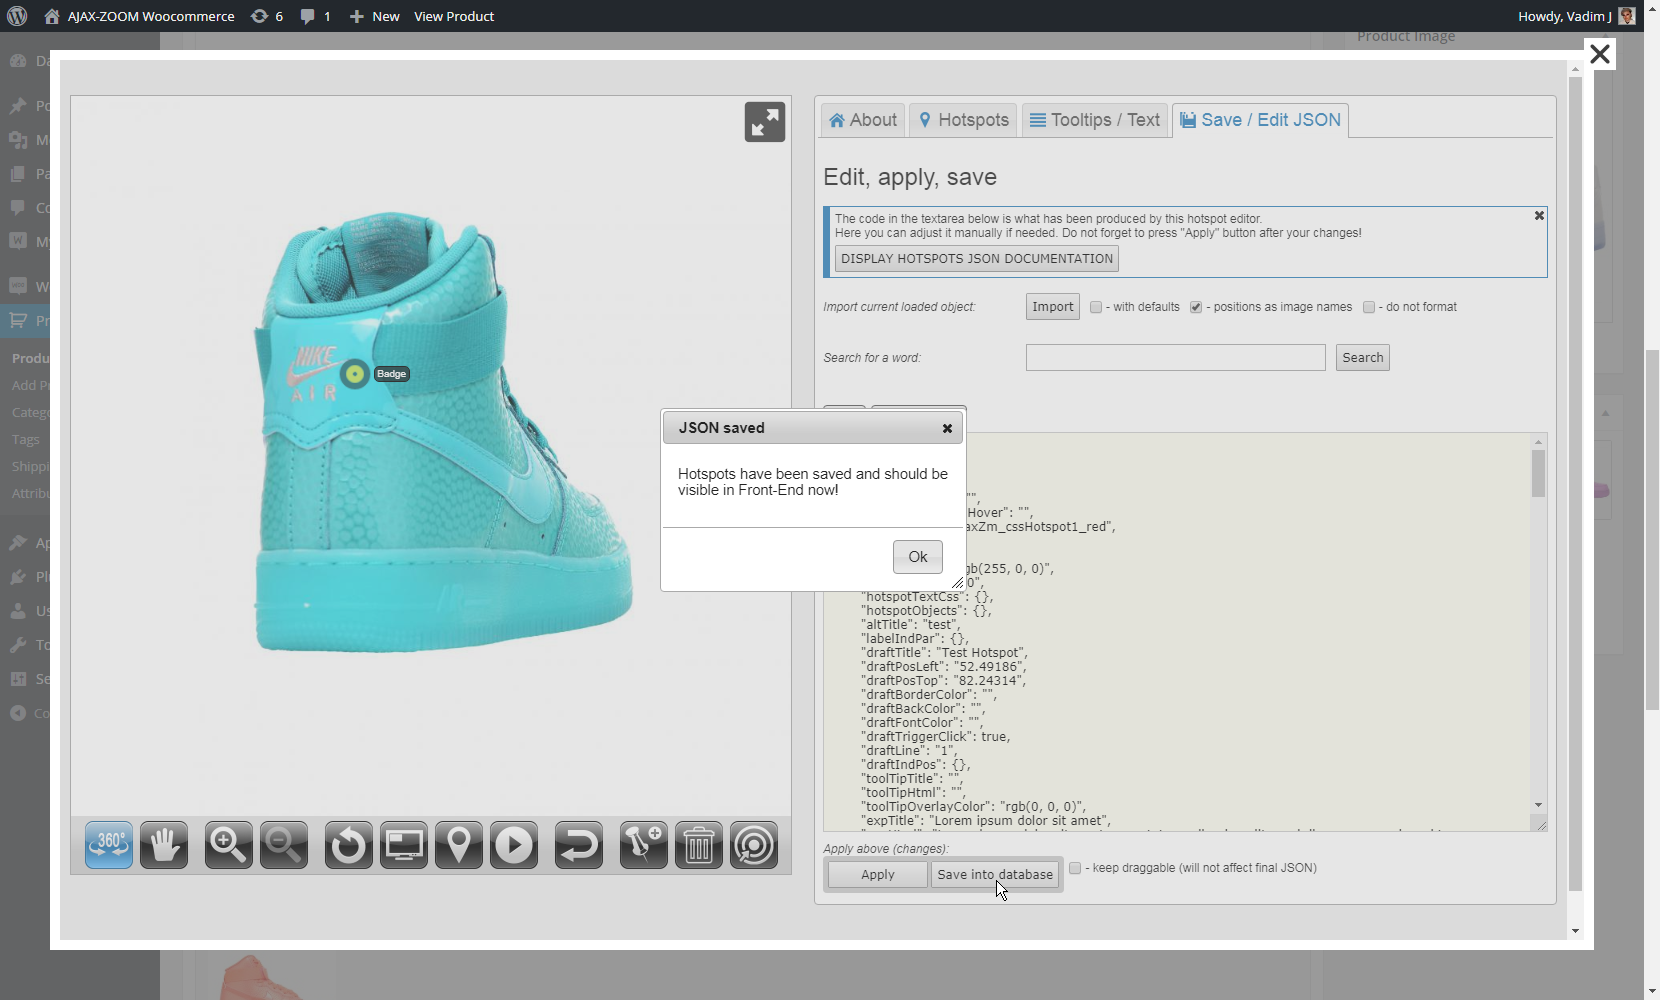
Task: Switch to the Tooltips / Text tab
Action: click(1095, 120)
